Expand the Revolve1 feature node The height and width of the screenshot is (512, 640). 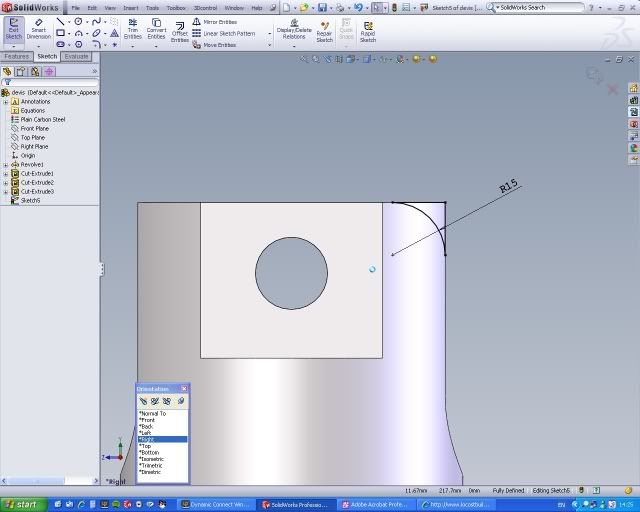[6, 164]
